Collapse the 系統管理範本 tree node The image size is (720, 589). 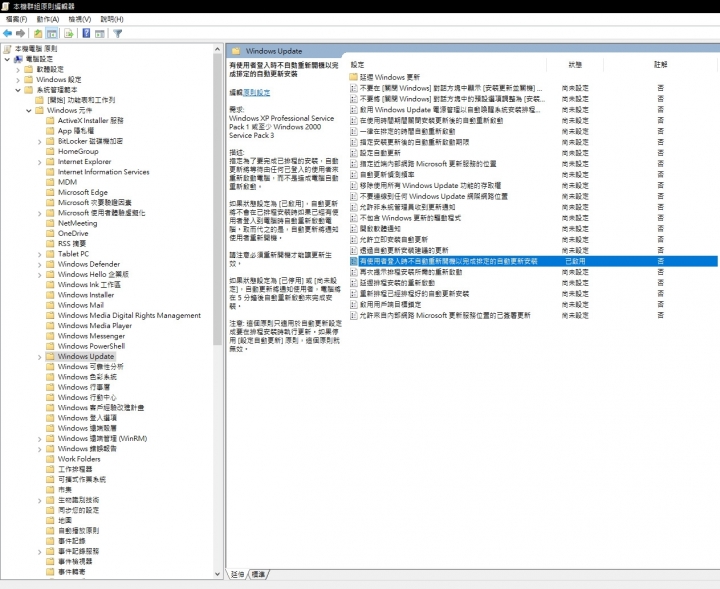[x=18, y=90]
